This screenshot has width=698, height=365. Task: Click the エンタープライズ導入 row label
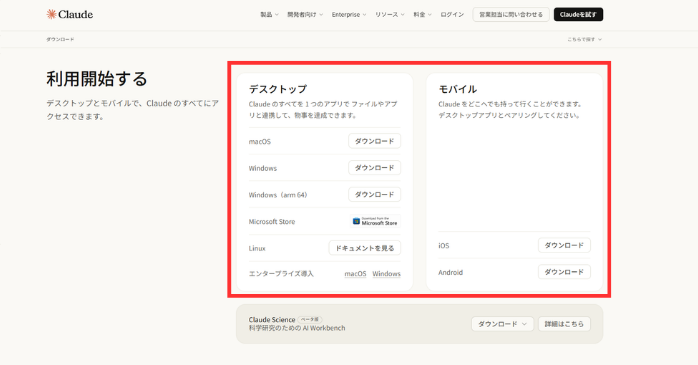(281, 274)
